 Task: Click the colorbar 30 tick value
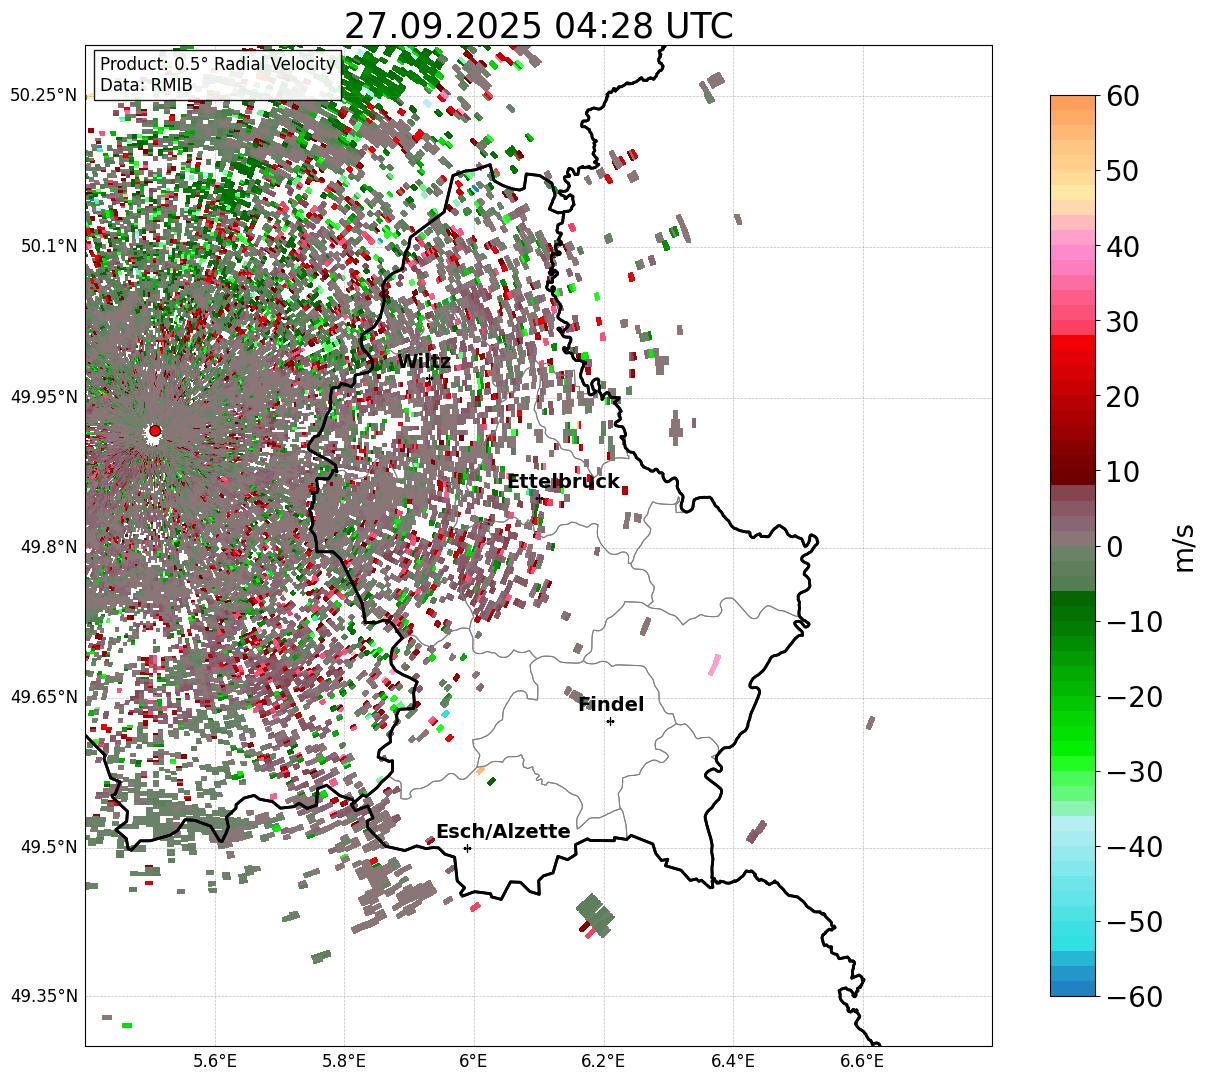(1121, 322)
